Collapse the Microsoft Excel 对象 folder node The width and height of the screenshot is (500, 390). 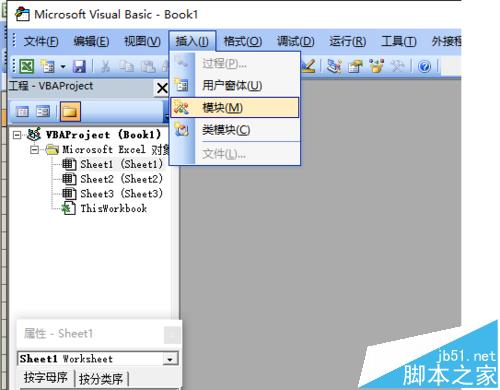click(34, 150)
